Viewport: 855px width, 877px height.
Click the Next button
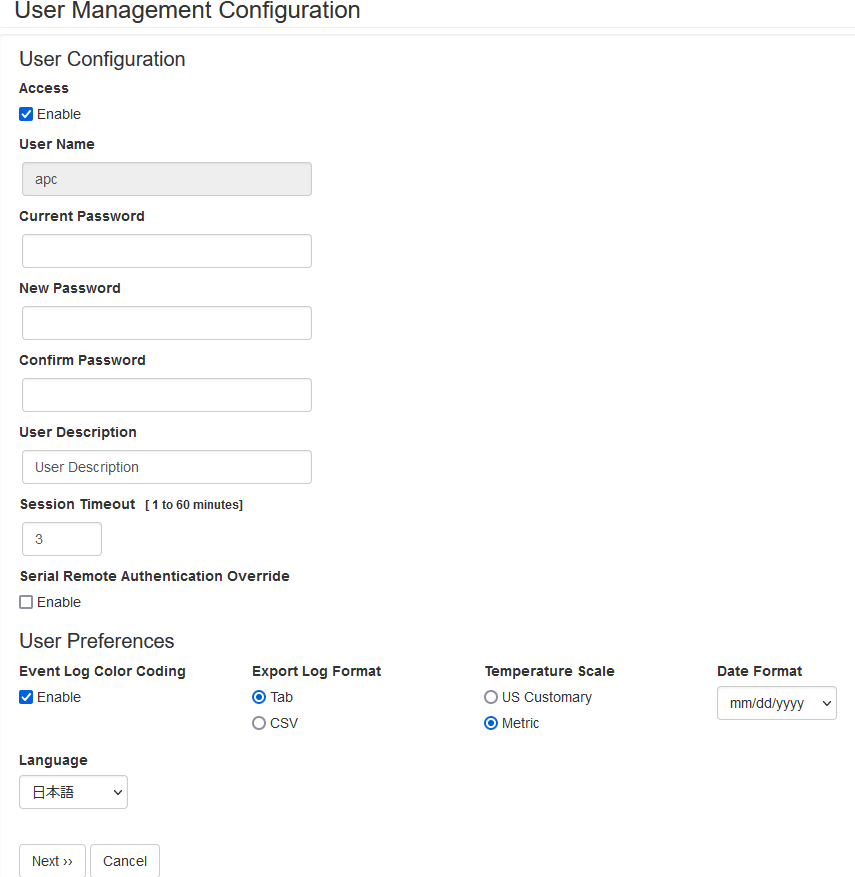pos(53,861)
